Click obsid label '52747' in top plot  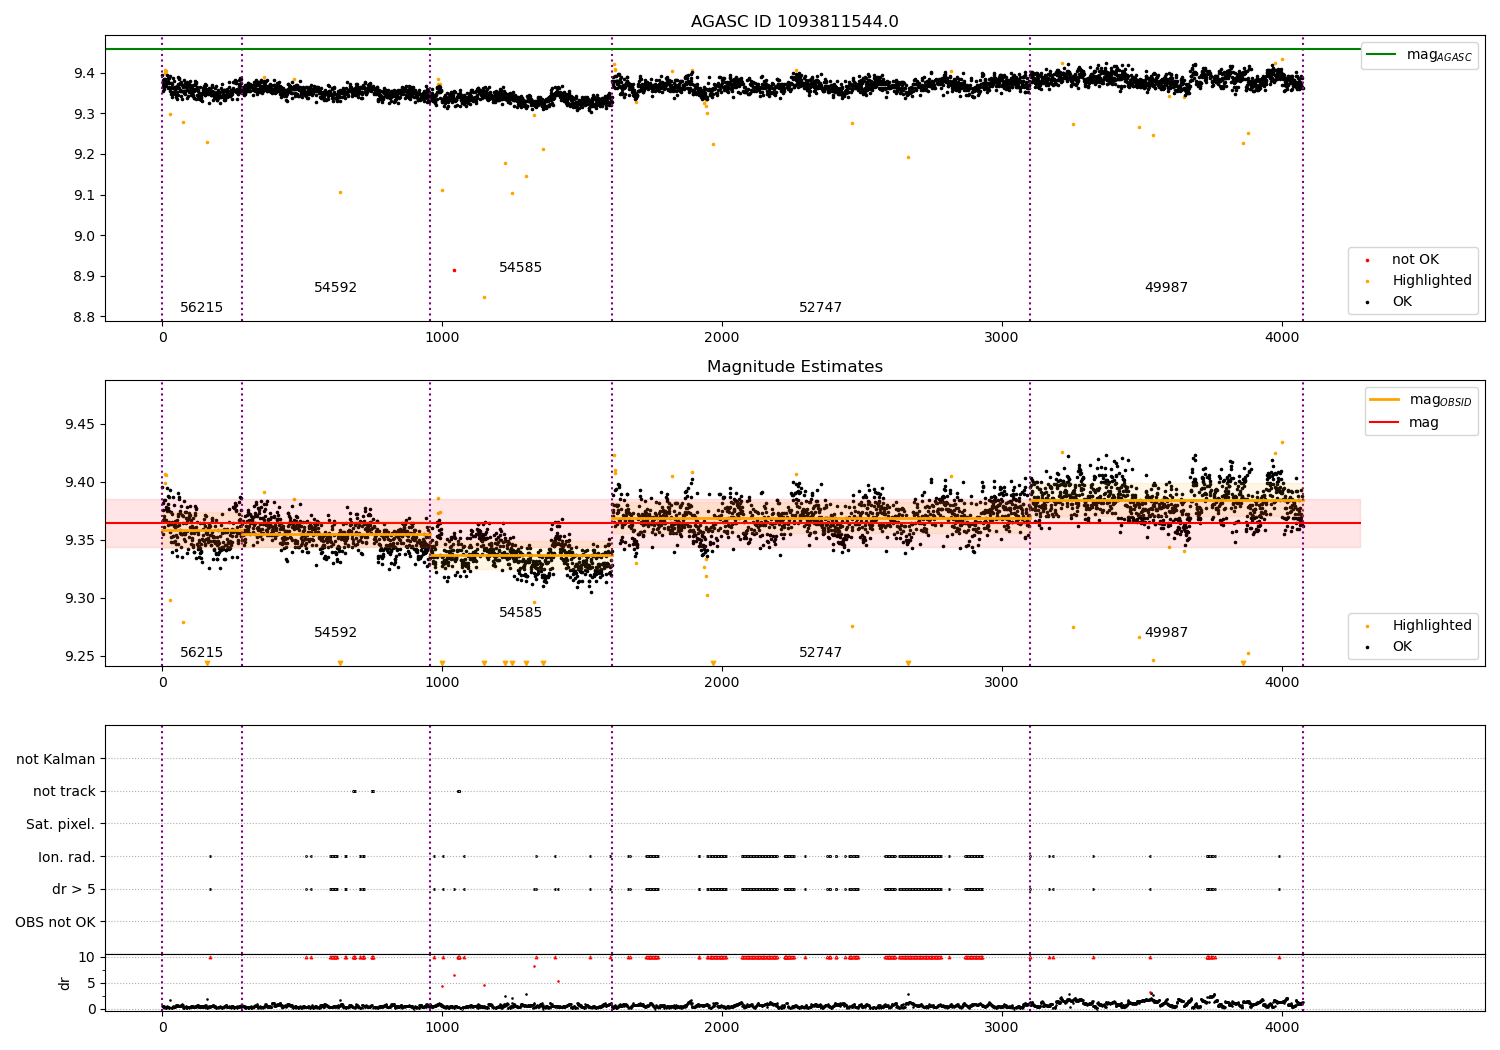821,308
